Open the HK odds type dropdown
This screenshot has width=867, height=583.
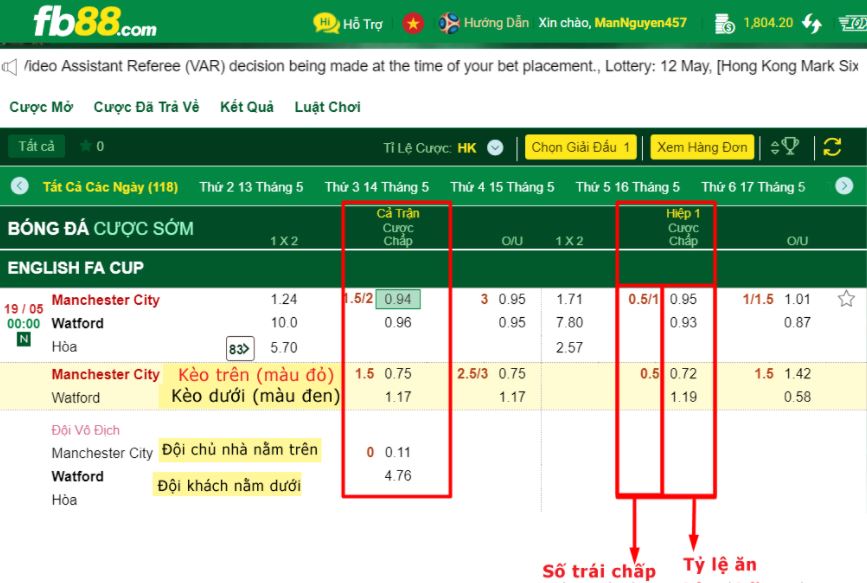coord(495,148)
